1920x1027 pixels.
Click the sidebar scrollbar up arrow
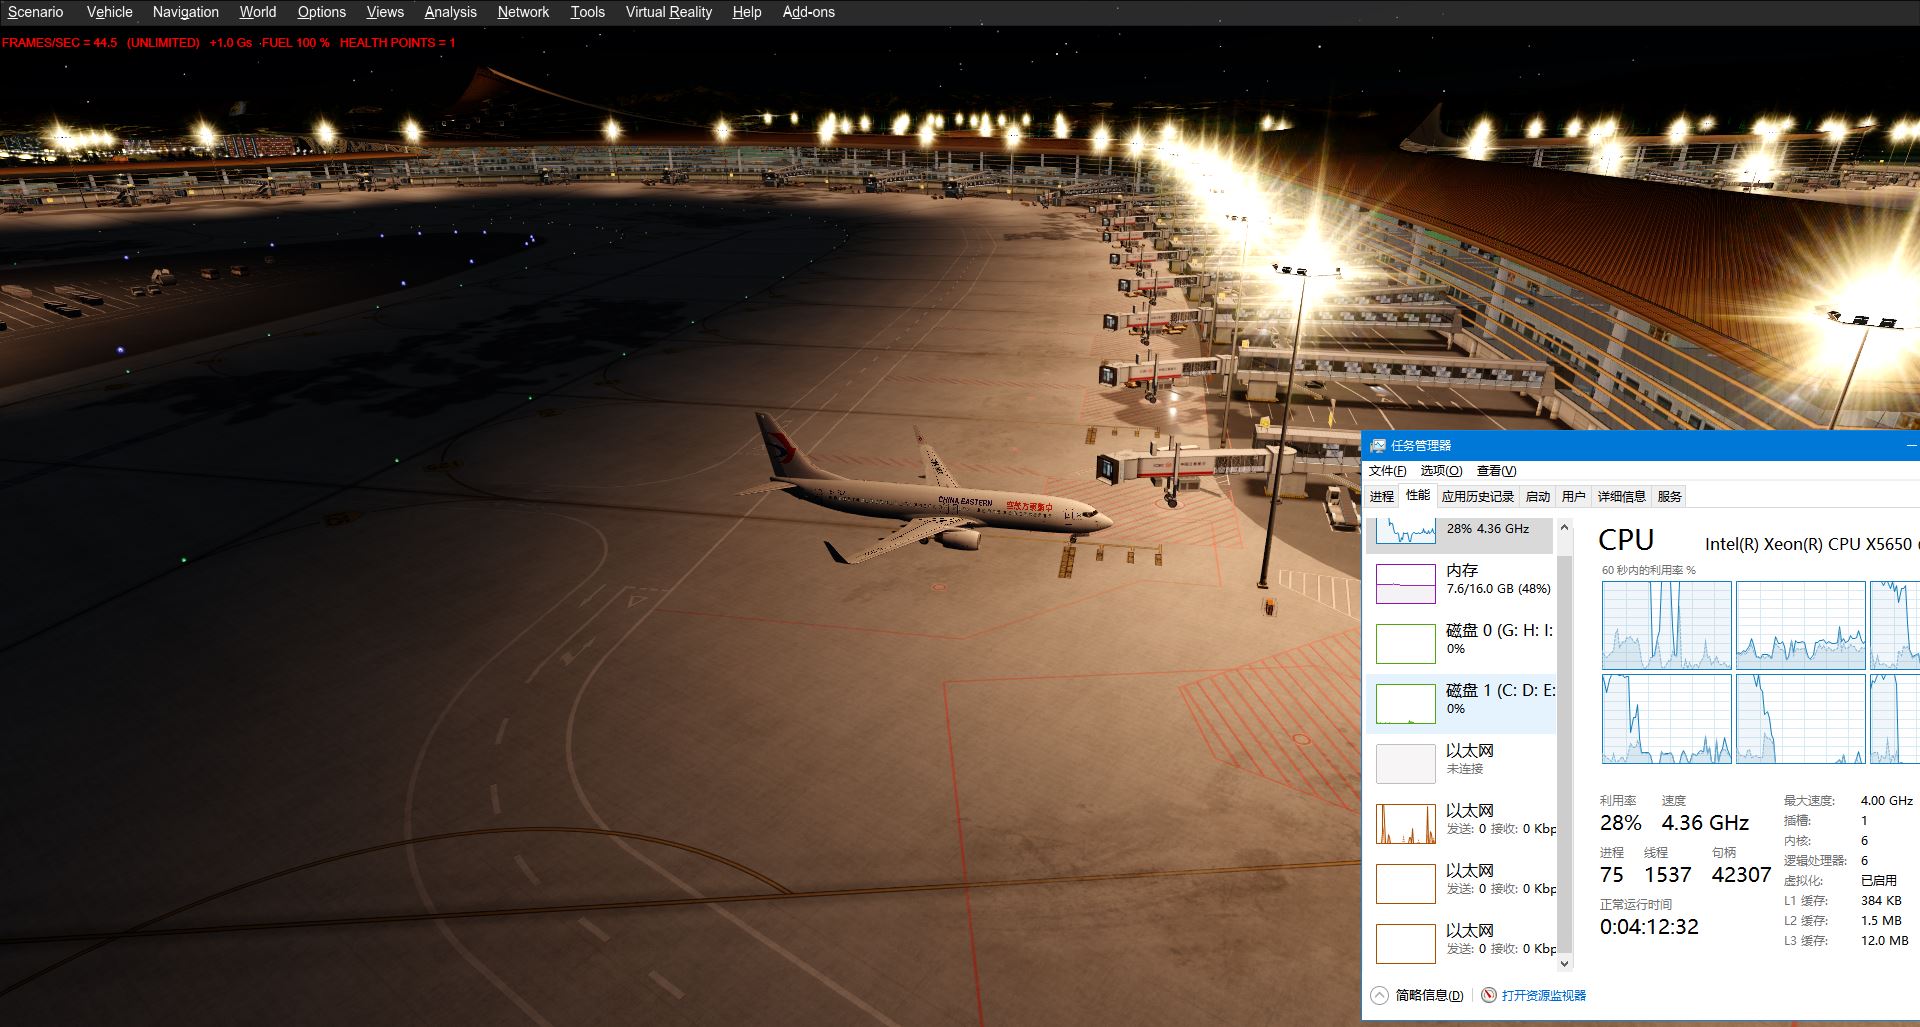[1565, 527]
